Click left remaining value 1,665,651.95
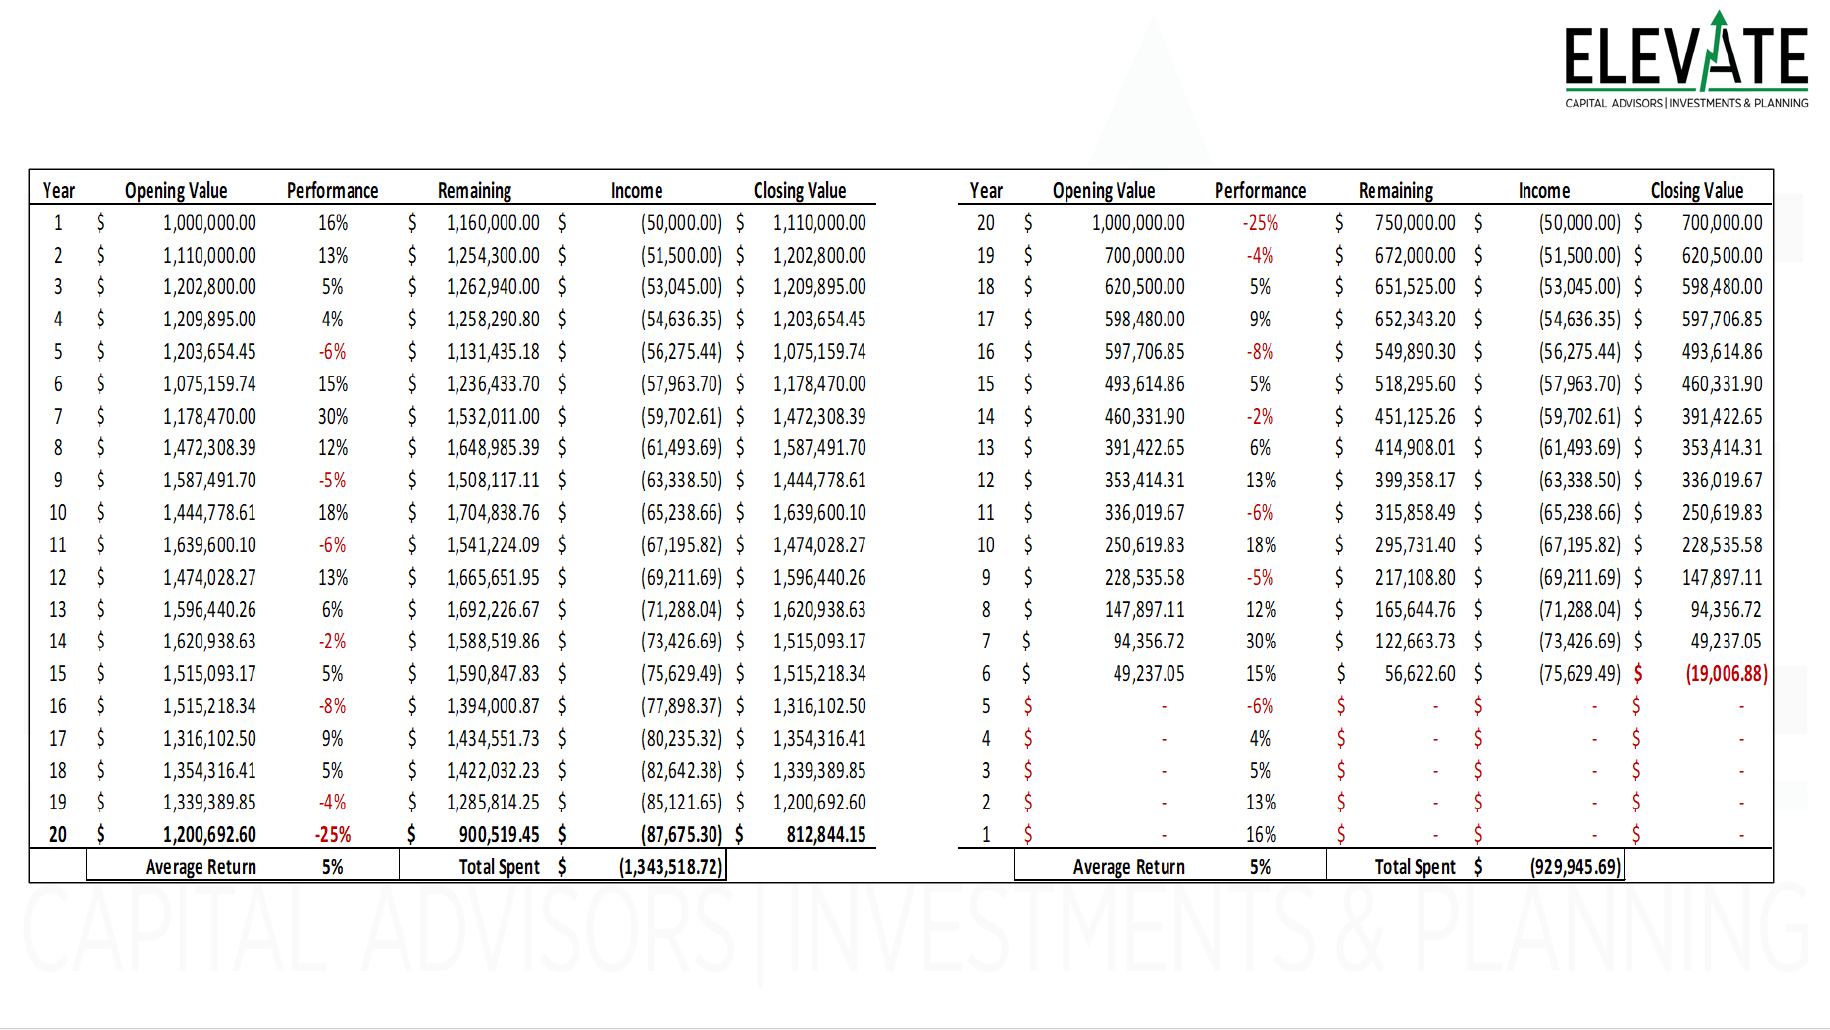 click(x=493, y=578)
